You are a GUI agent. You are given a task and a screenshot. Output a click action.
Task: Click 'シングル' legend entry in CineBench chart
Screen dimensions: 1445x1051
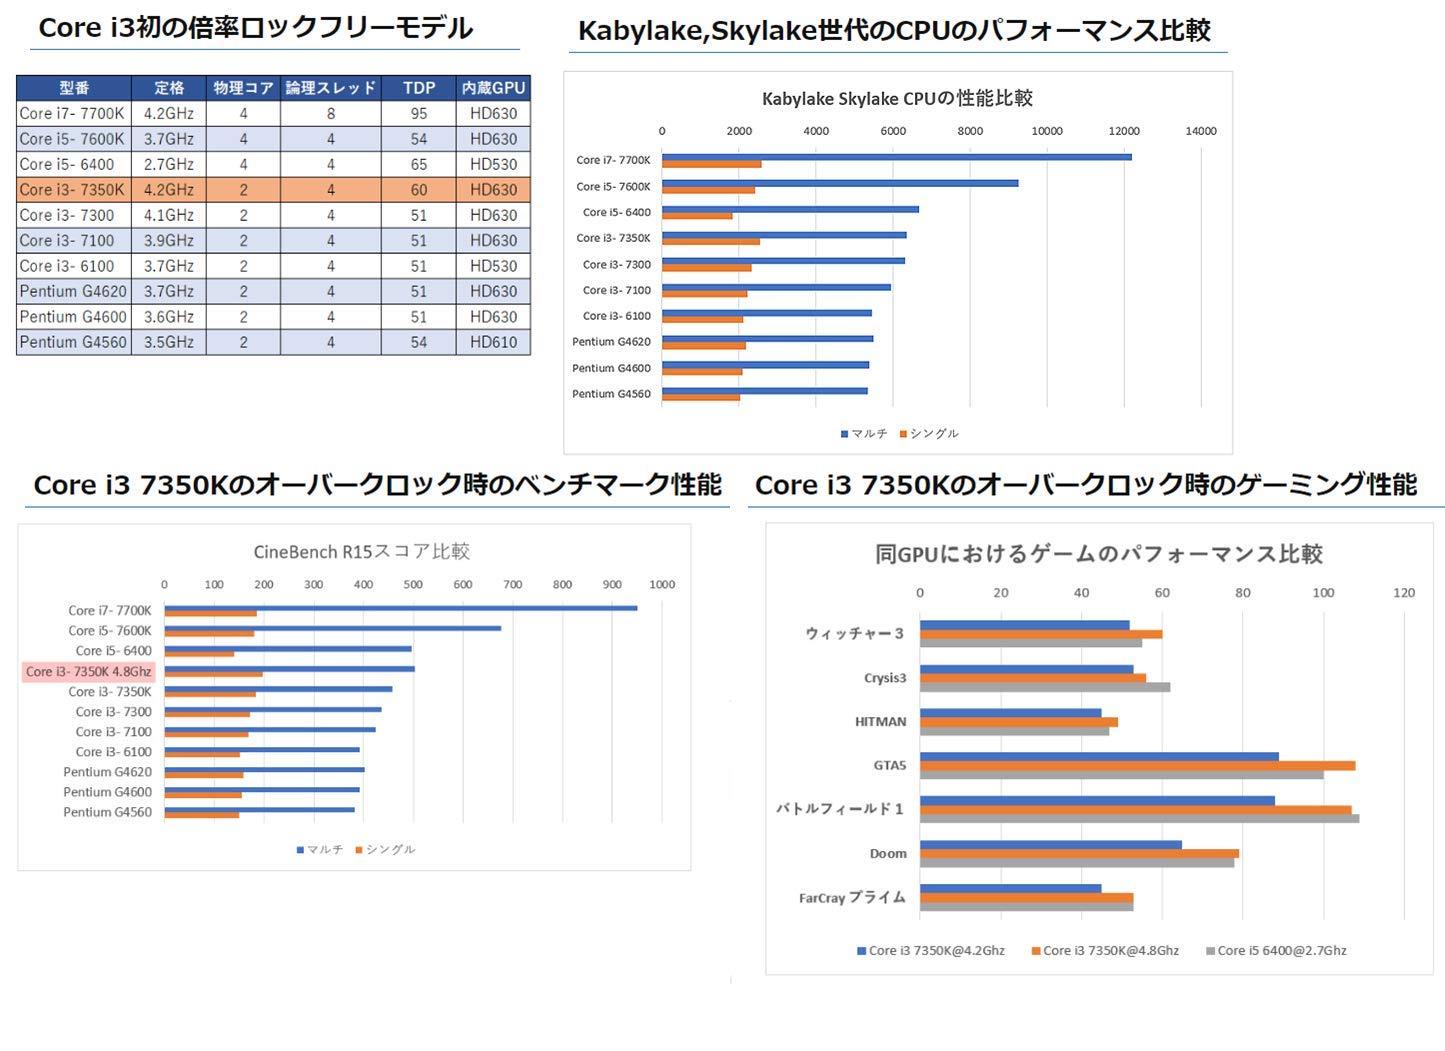[385, 849]
